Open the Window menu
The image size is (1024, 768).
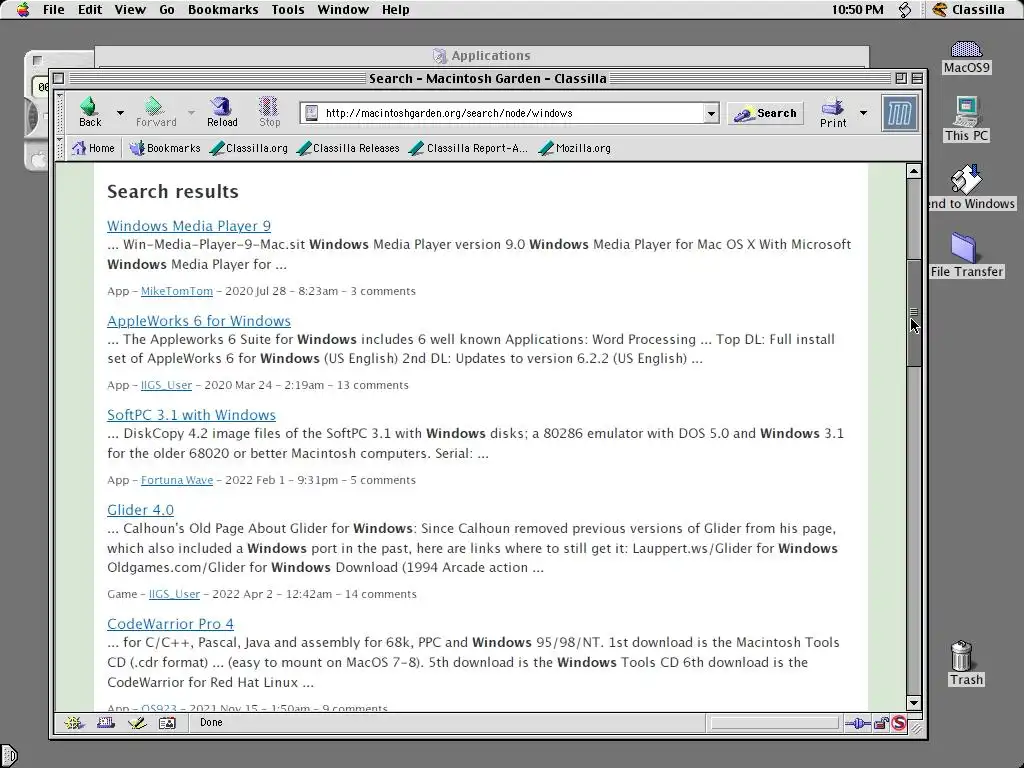(343, 9)
